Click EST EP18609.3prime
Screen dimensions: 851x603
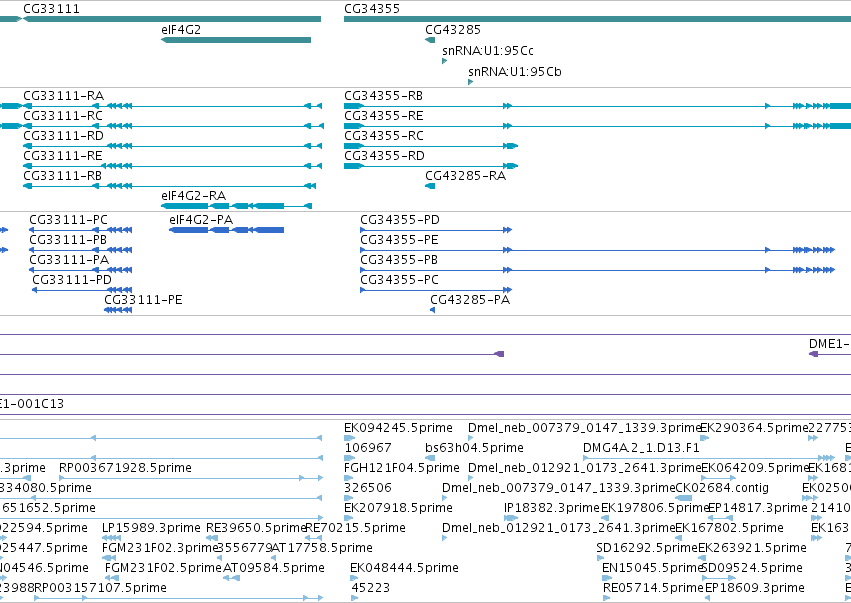pos(754,588)
